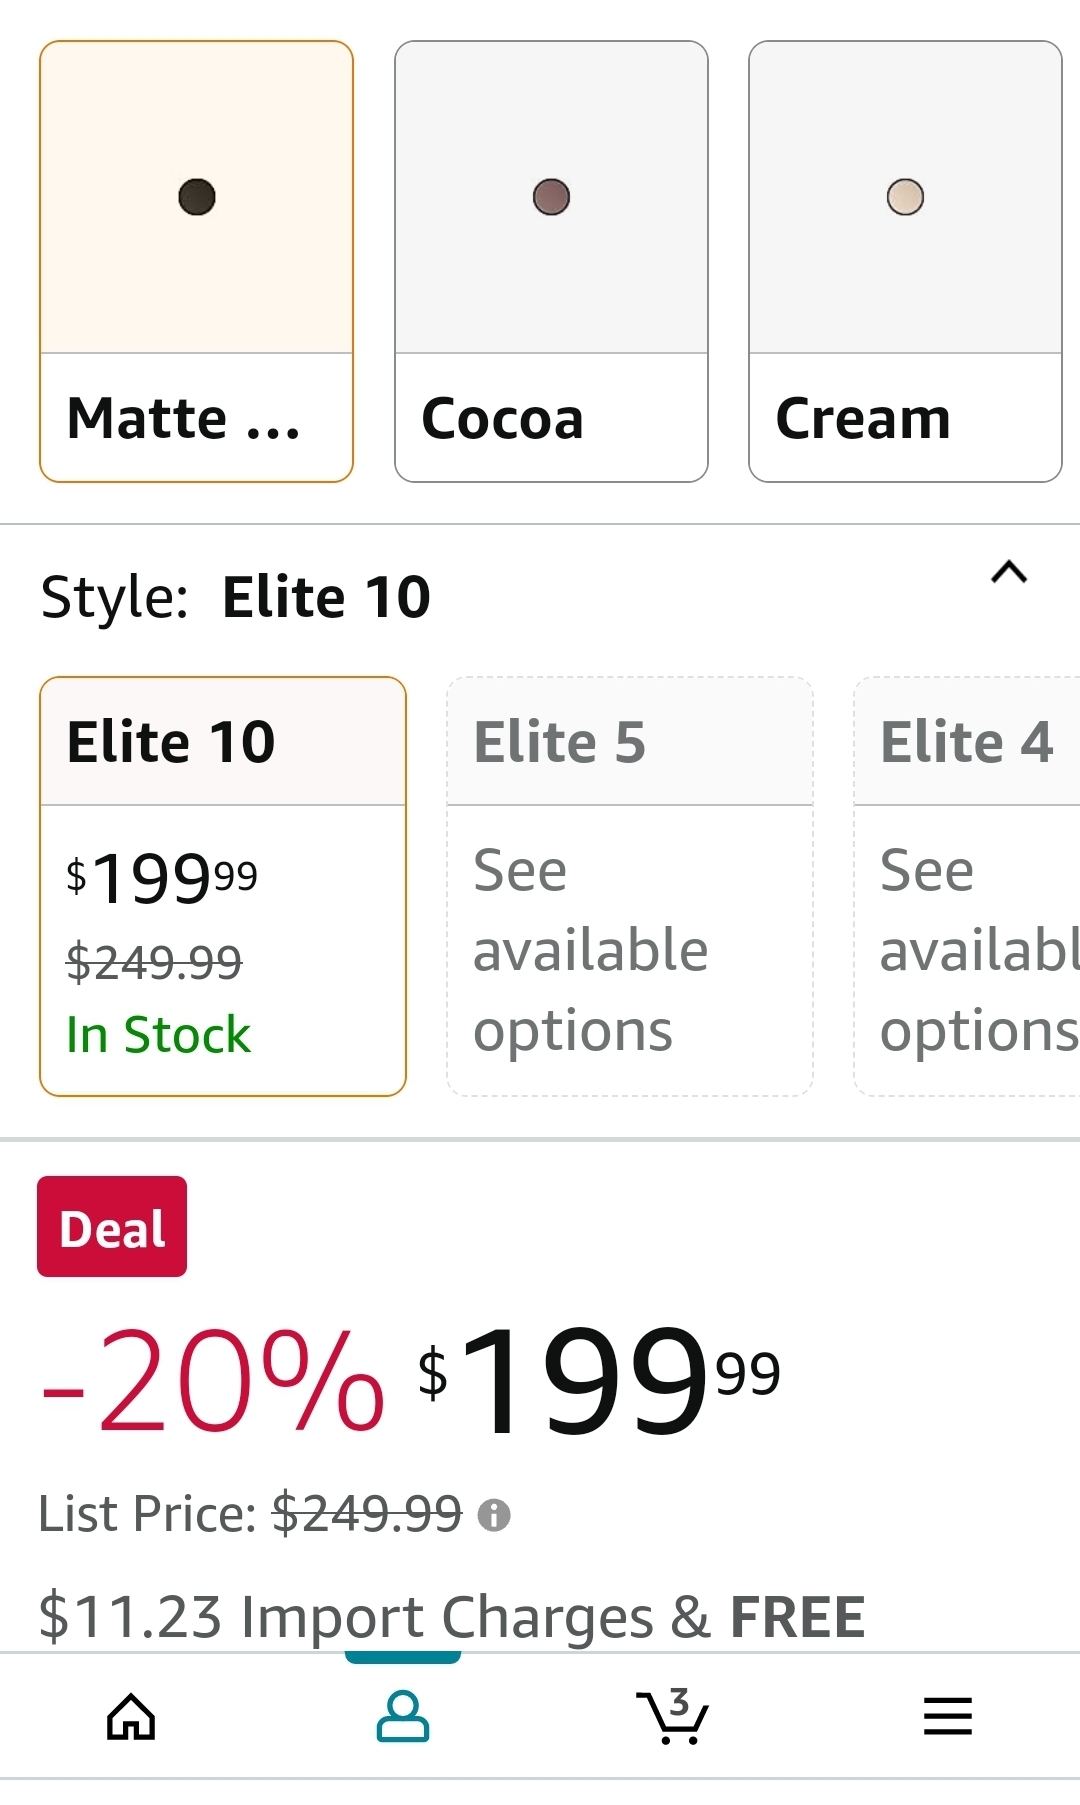Select the Cocoa color option card

pos(551,261)
